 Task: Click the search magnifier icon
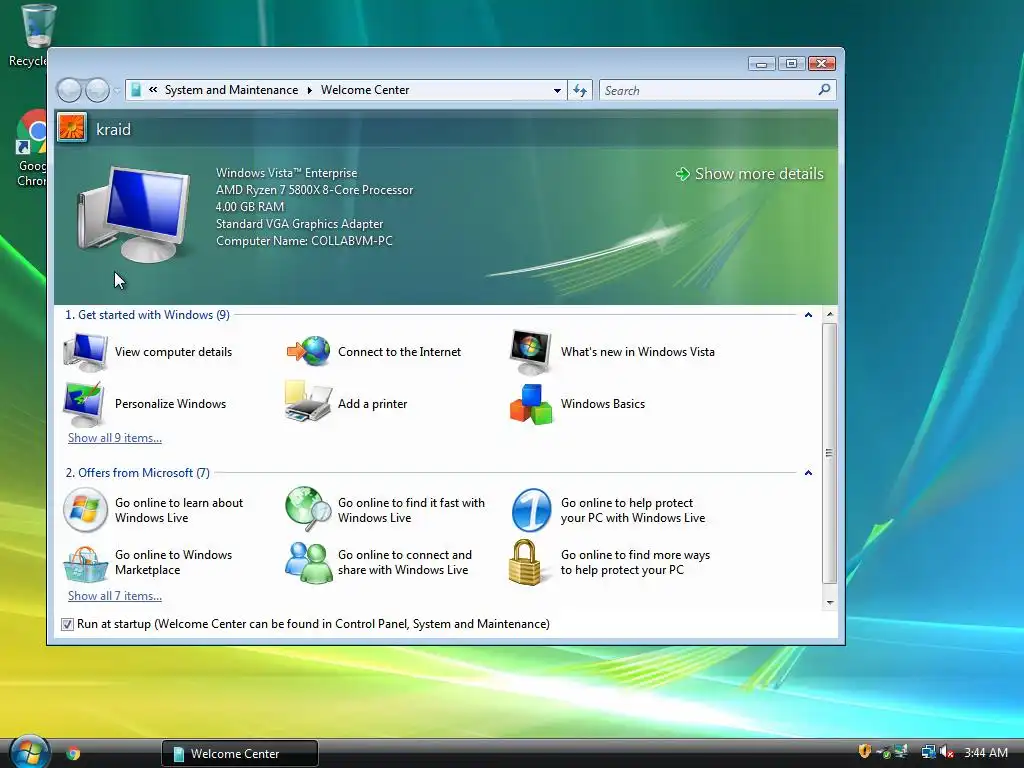[824, 89]
